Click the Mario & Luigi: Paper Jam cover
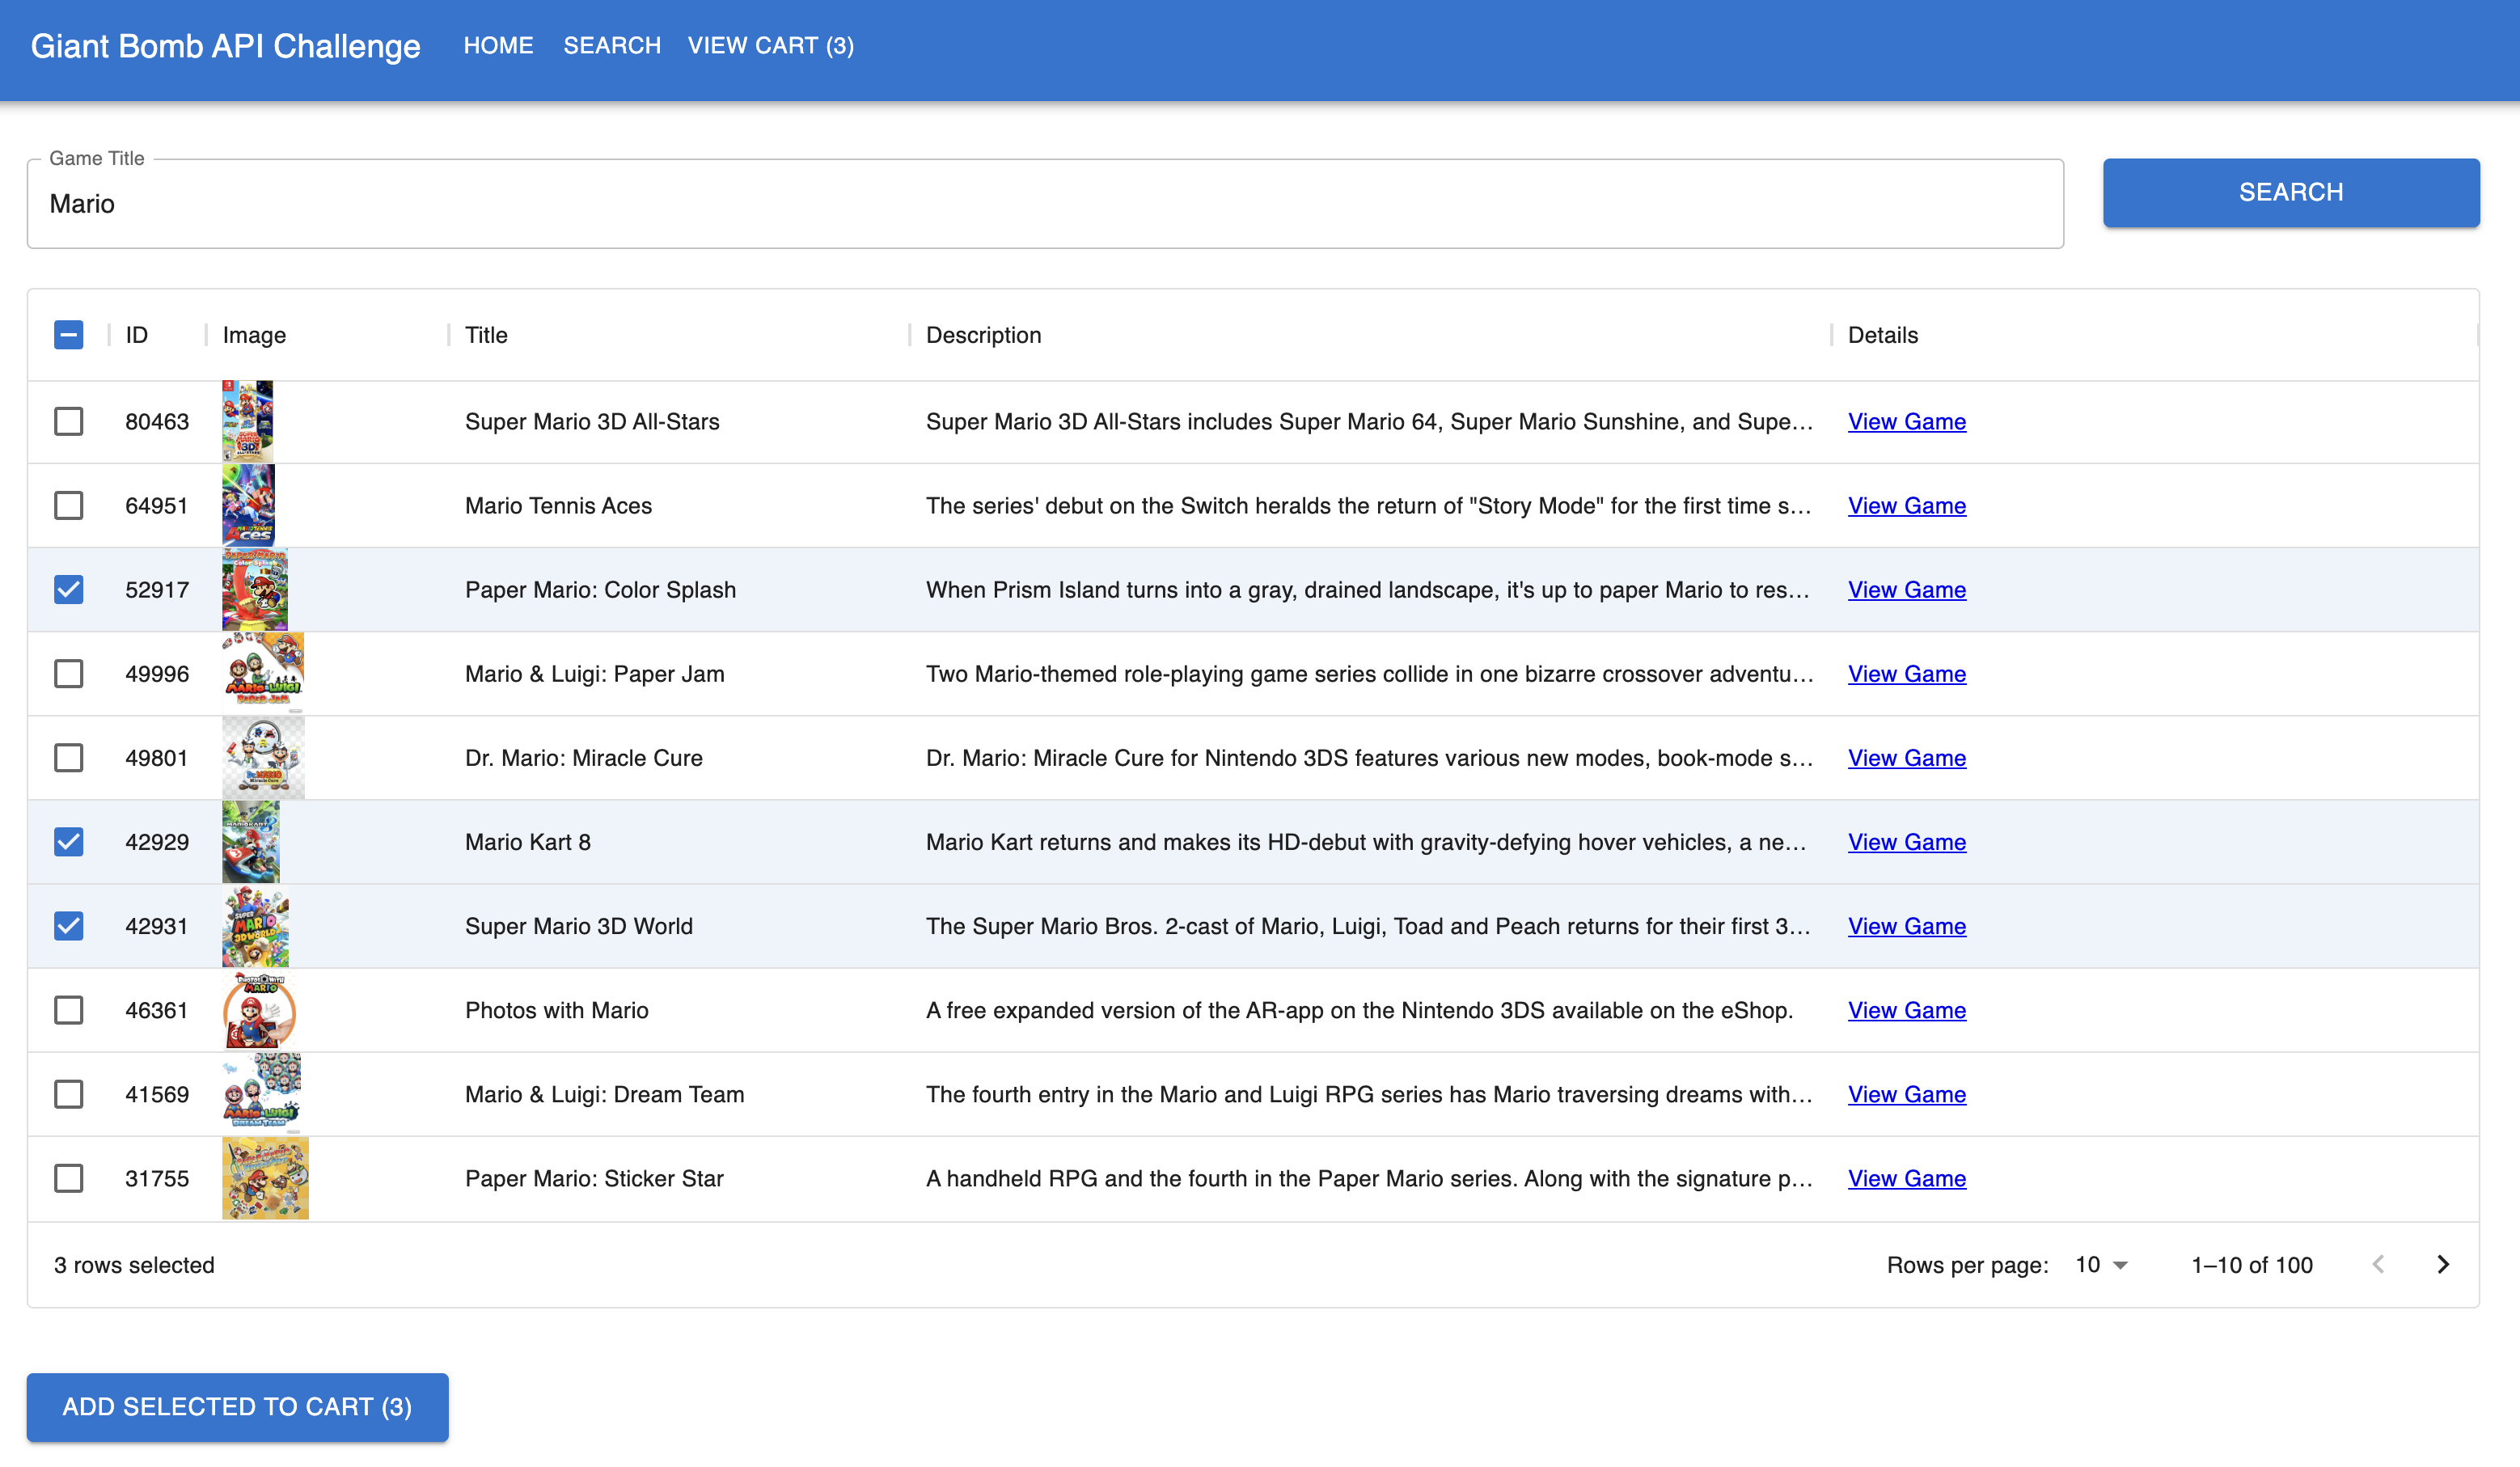 263,673
